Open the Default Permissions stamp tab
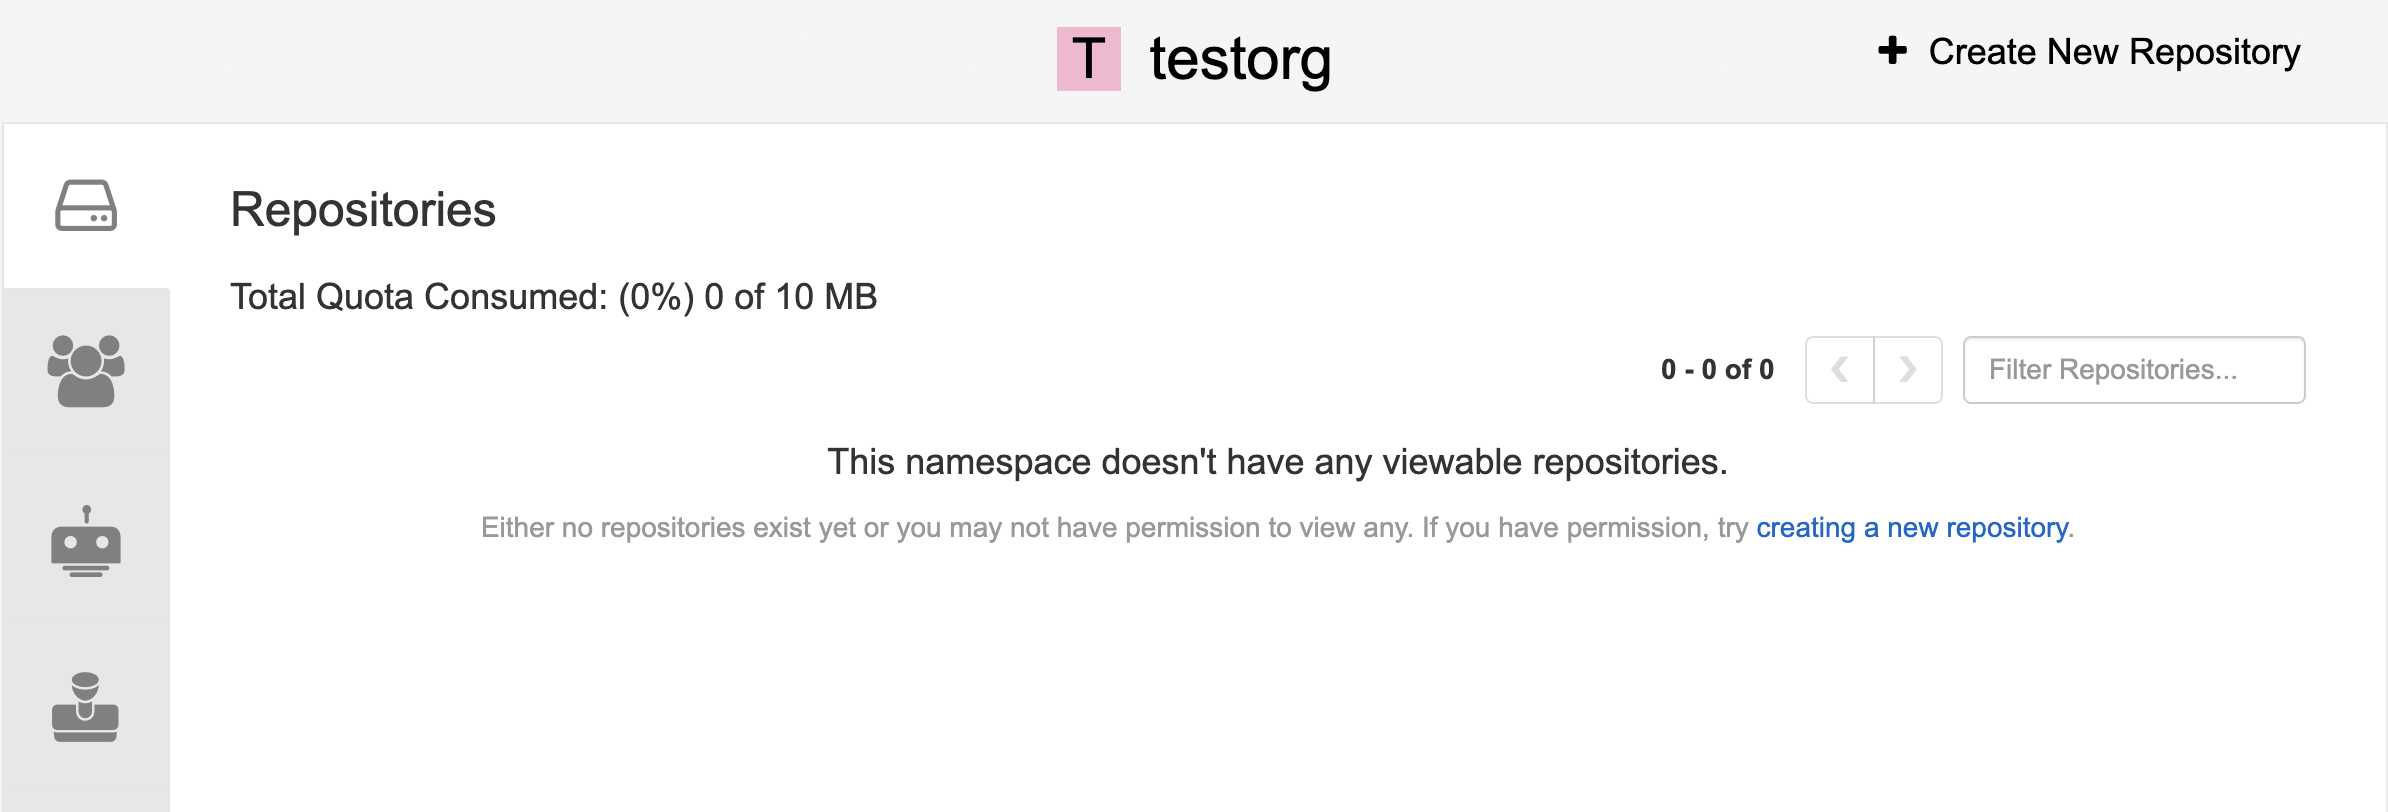Screen dimensions: 2388x812 [x=86, y=707]
